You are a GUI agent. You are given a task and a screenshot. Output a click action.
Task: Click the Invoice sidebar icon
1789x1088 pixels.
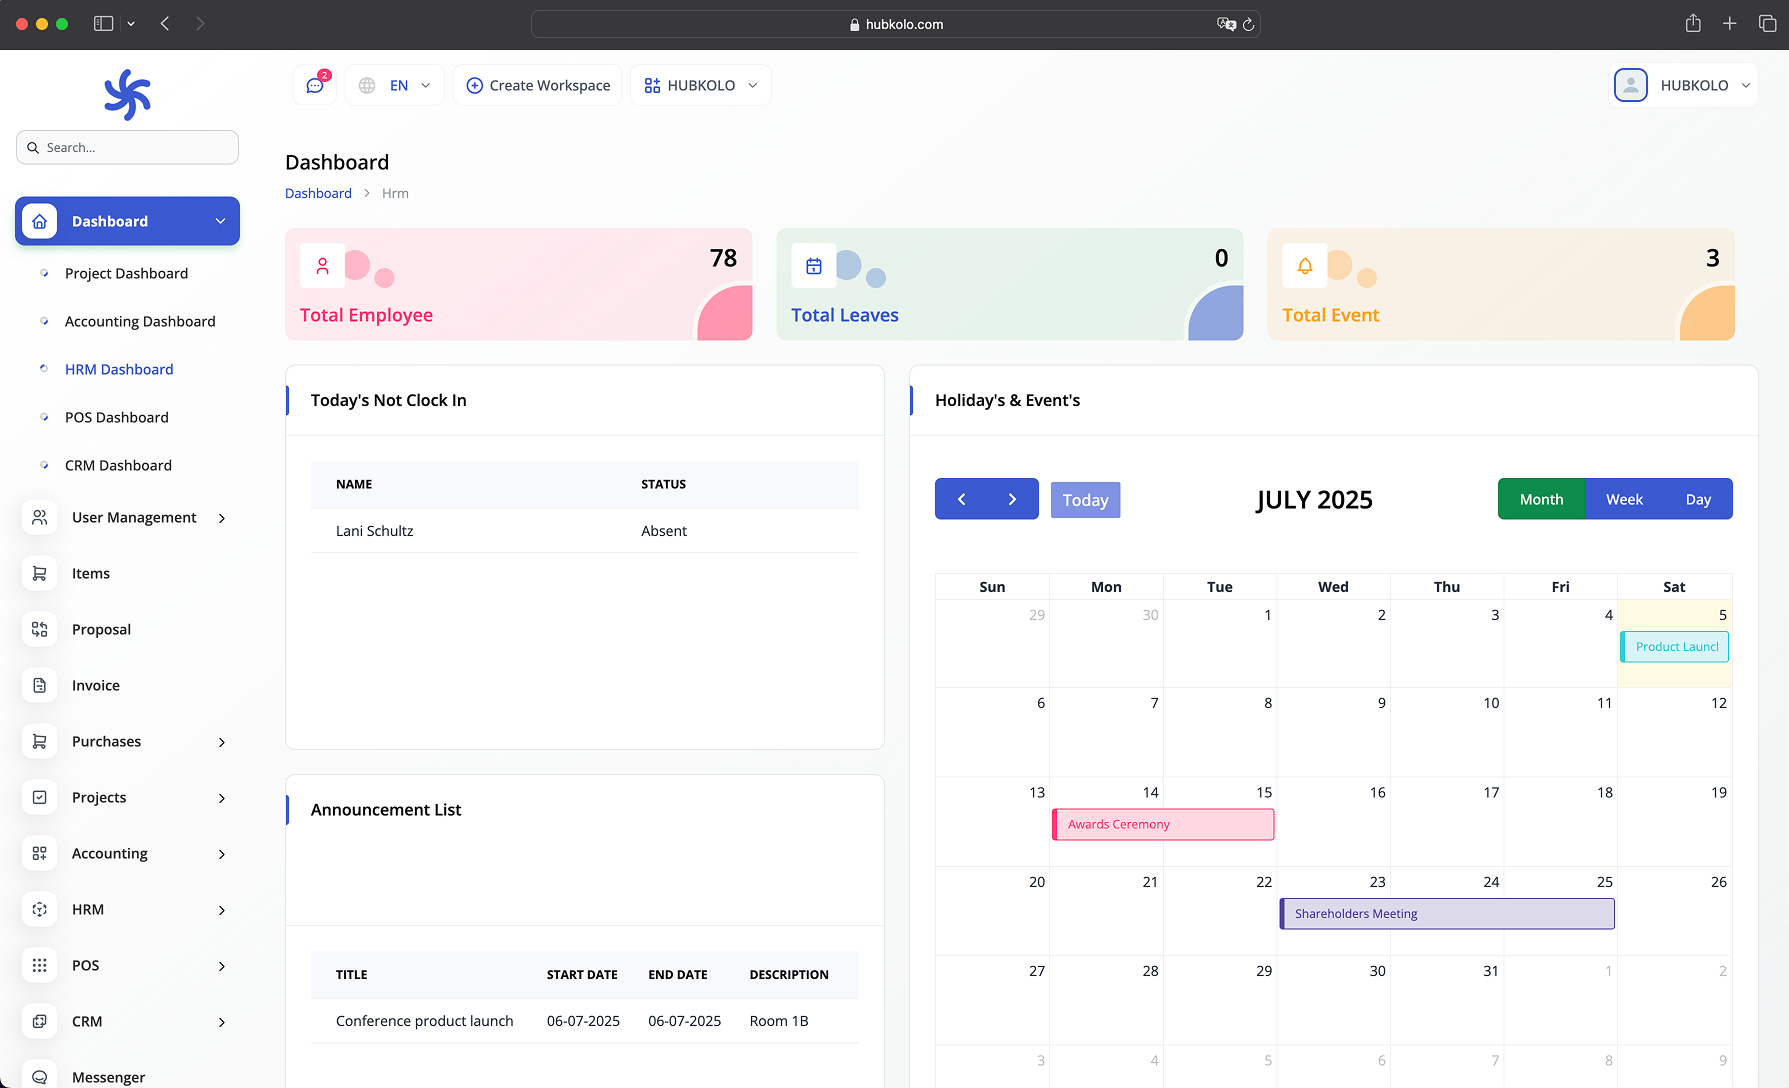click(x=39, y=685)
